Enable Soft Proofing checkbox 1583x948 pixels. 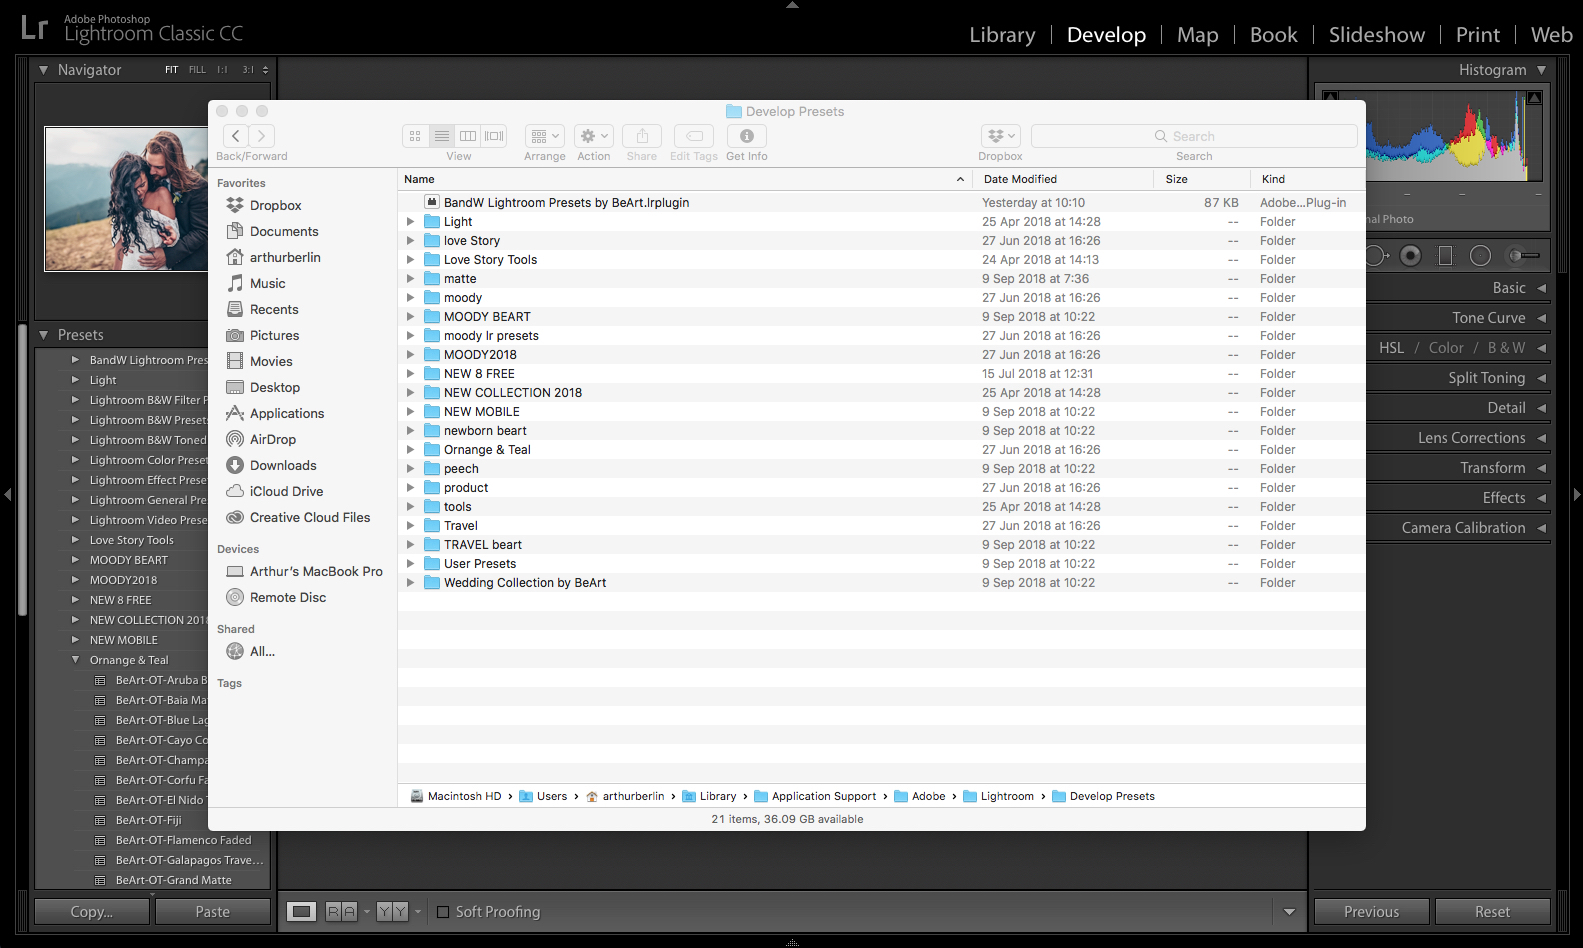pos(443,912)
